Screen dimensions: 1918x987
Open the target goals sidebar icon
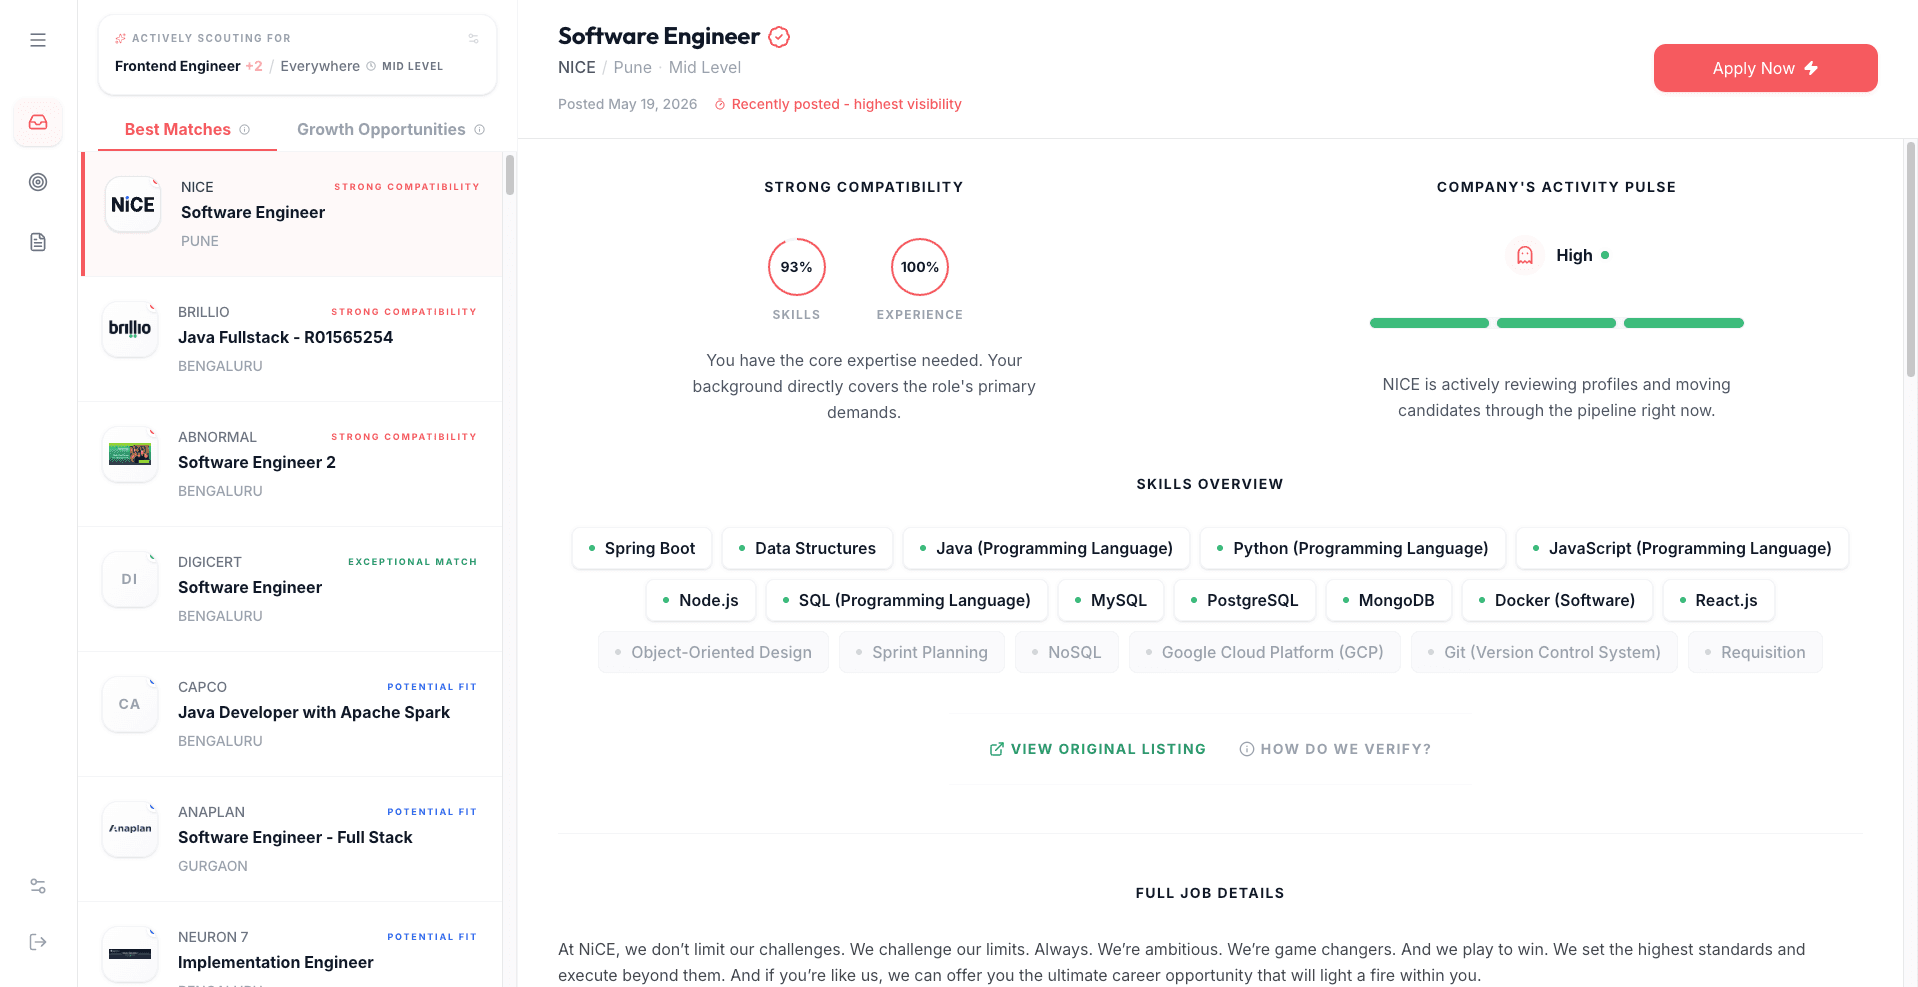tap(38, 182)
